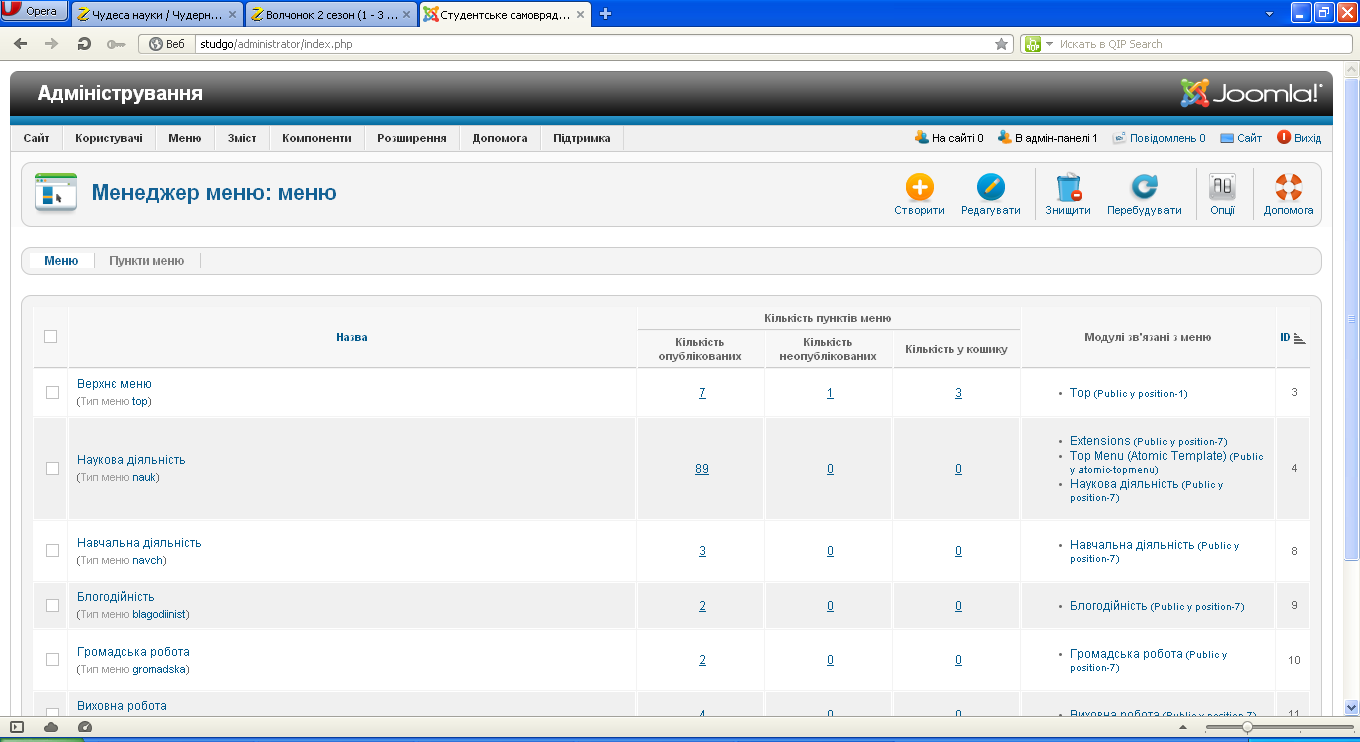Viewport: 1360px width, 742px height.
Task: Open the Благодійність menu name link
Action: click(x=116, y=597)
